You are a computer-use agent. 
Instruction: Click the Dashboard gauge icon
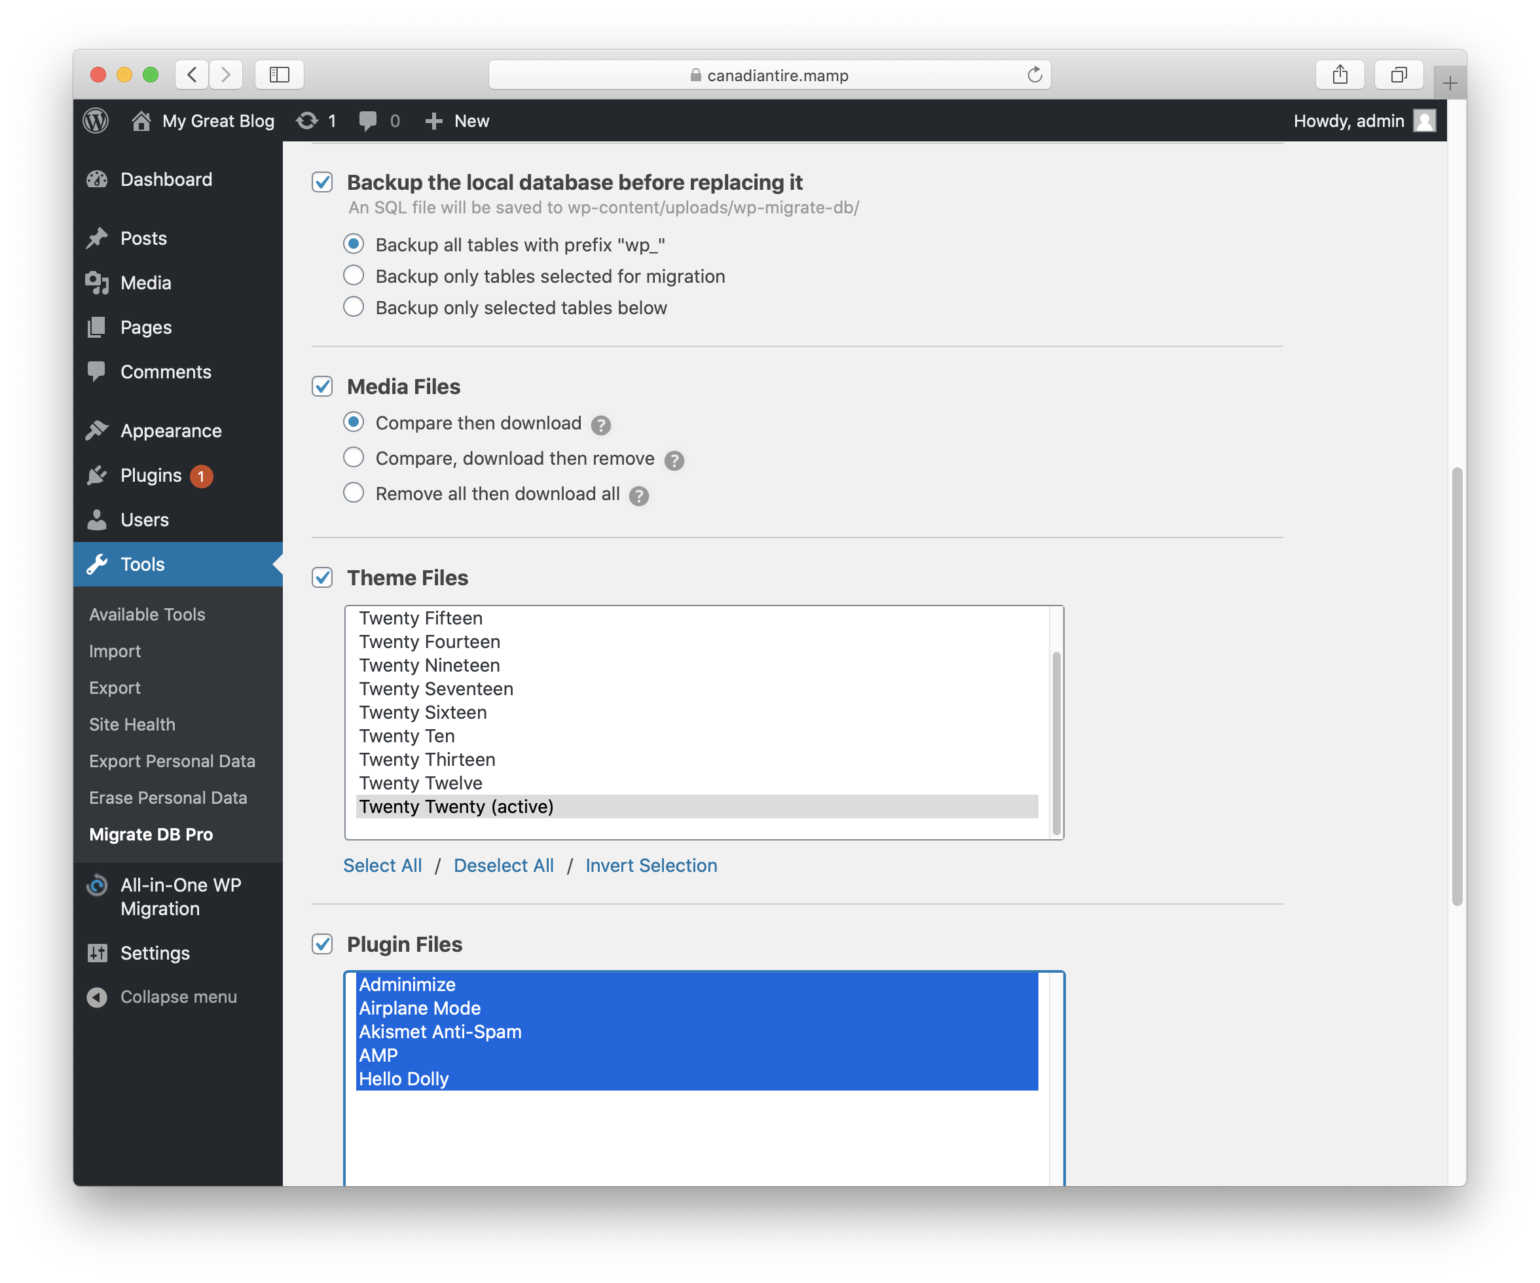[97, 180]
